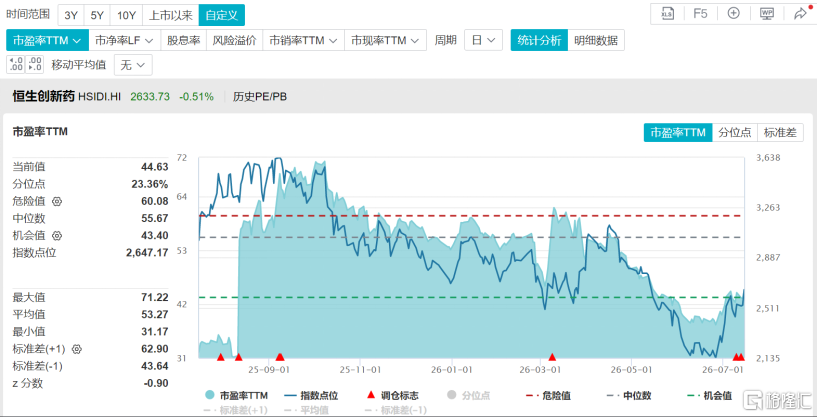Click the plus add icon
This screenshot has height=417, width=818.
733,14
